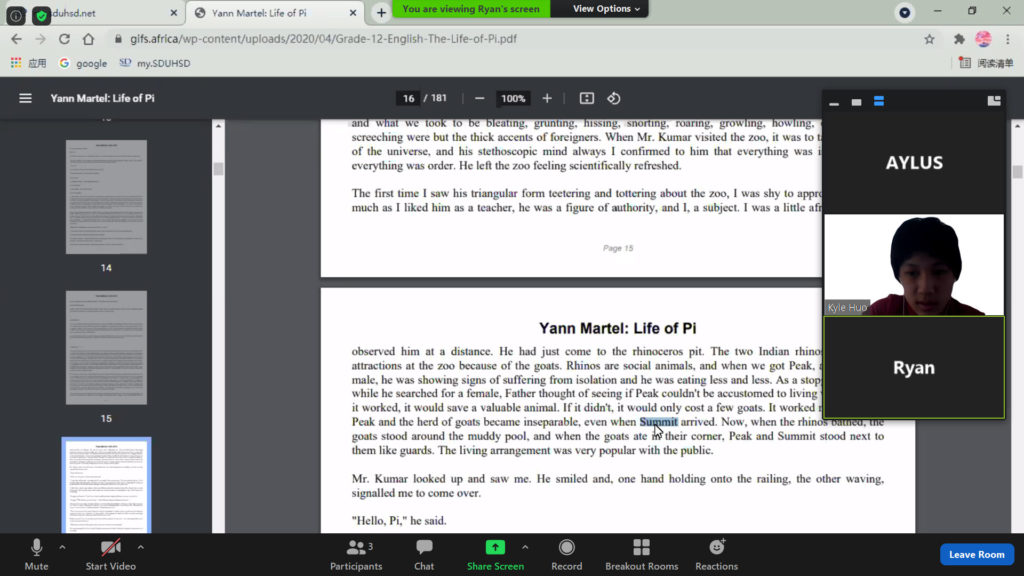
Task: Click Ryan's participant tile
Action: coord(914,367)
